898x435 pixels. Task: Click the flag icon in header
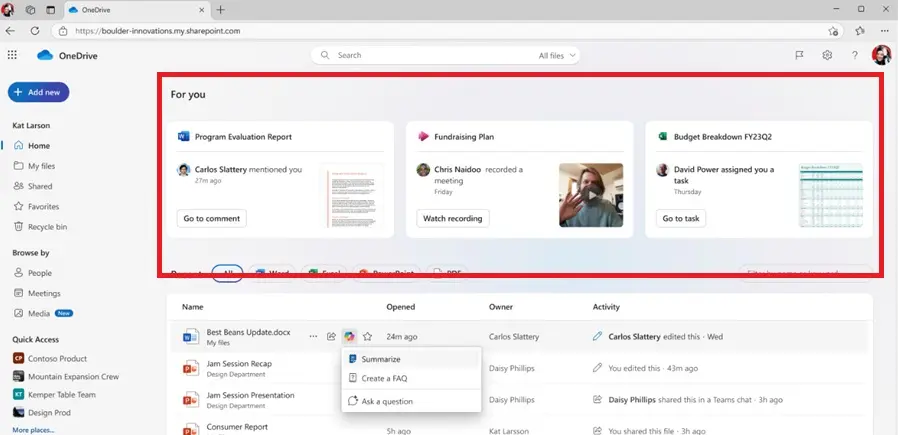tap(799, 55)
